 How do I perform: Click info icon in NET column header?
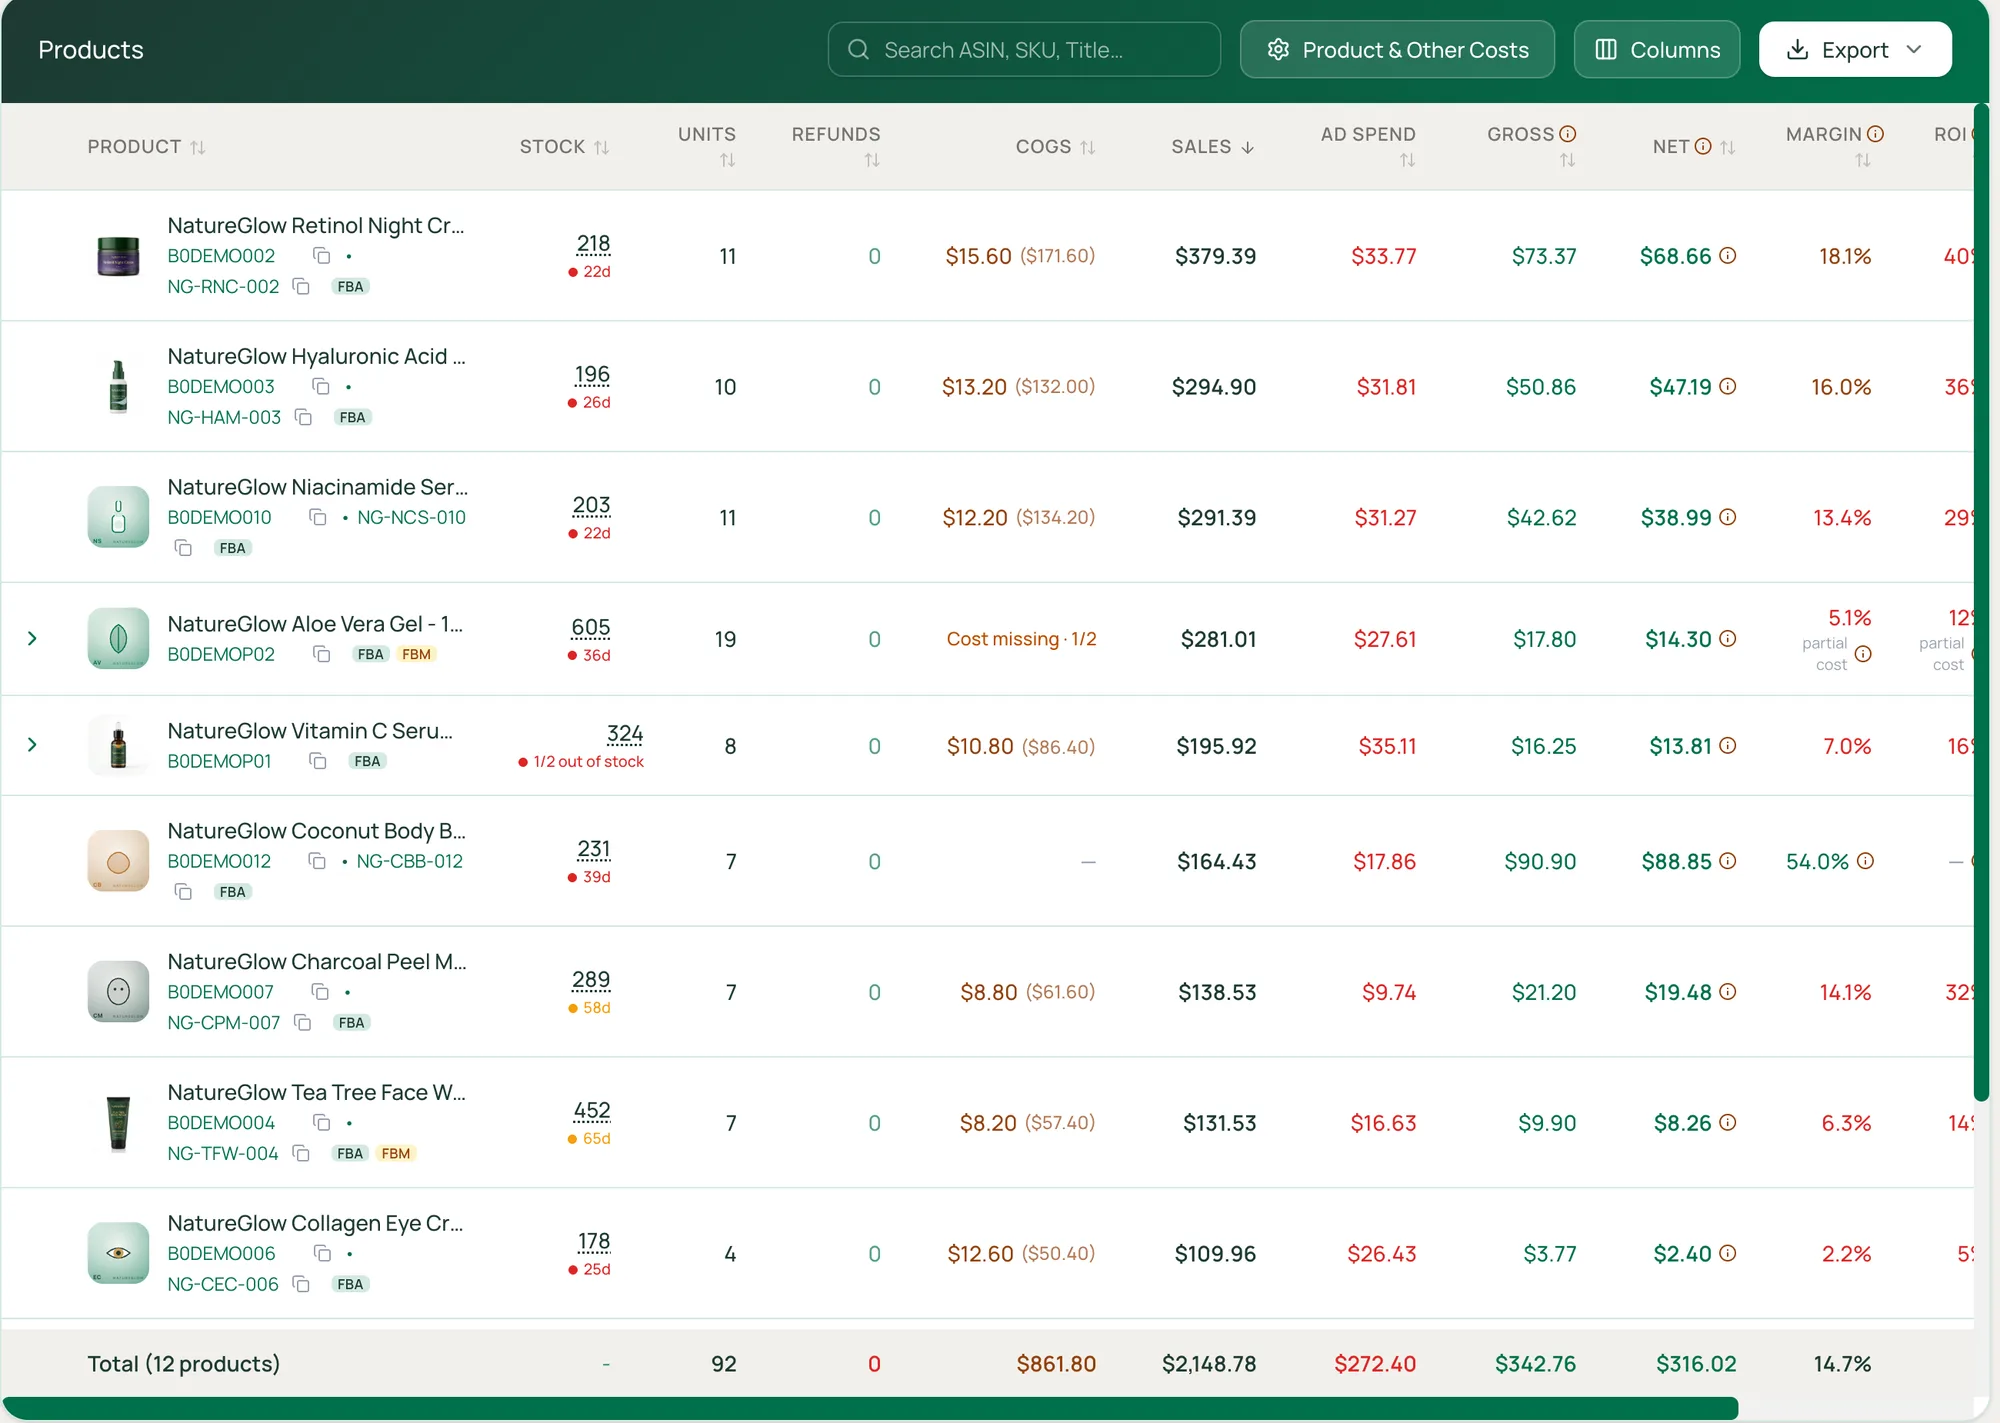pyautogui.click(x=1703, y=147)
